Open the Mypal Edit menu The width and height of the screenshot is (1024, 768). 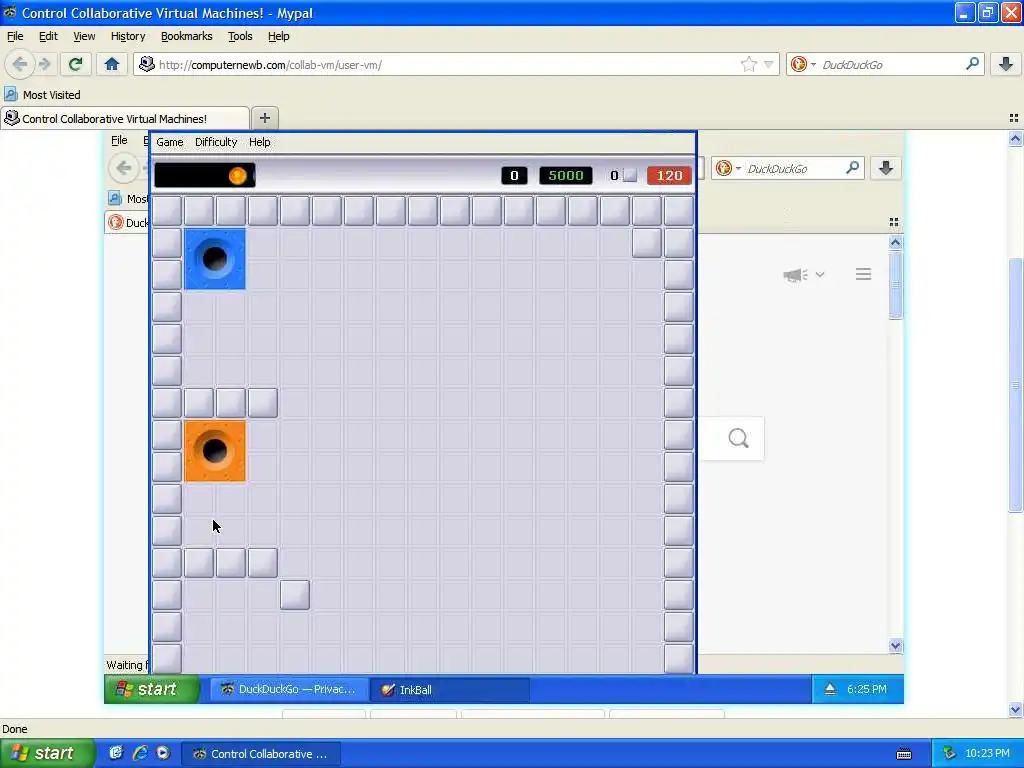coord(48,36)
